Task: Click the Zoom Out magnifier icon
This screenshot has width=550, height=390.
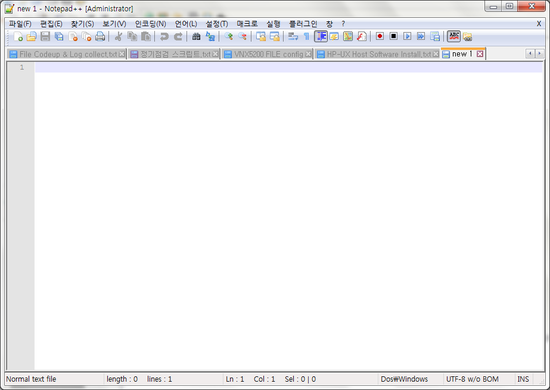Action: (x=242, y=36)
